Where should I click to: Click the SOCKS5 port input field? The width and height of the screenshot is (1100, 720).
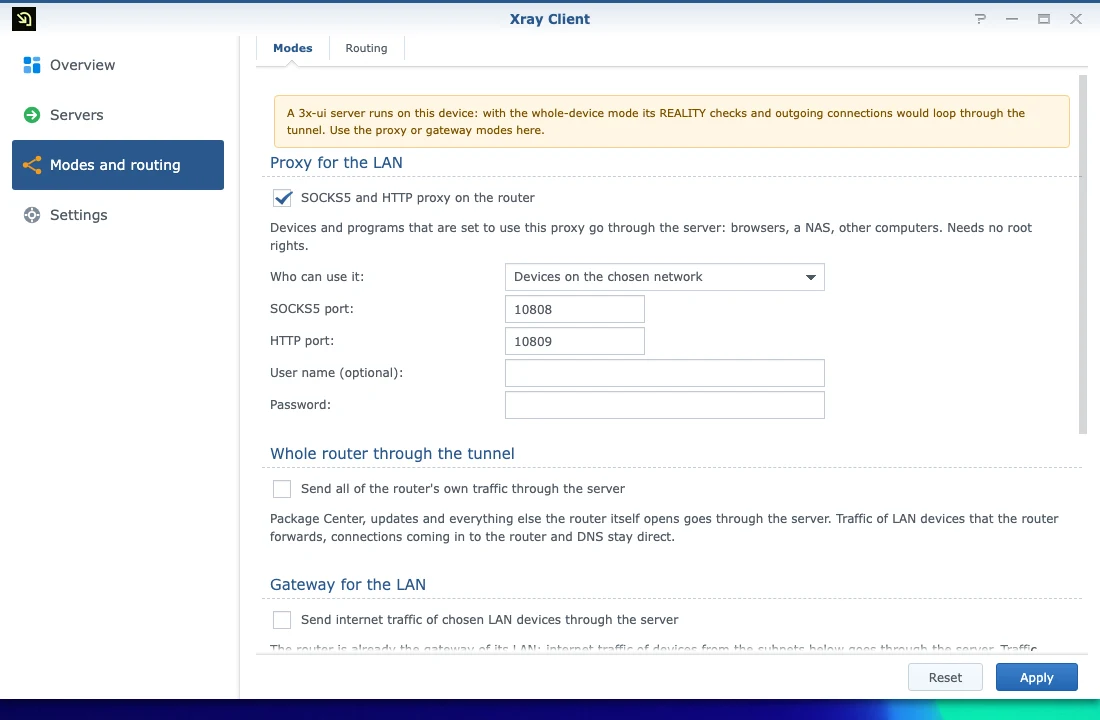click(575, 309)
